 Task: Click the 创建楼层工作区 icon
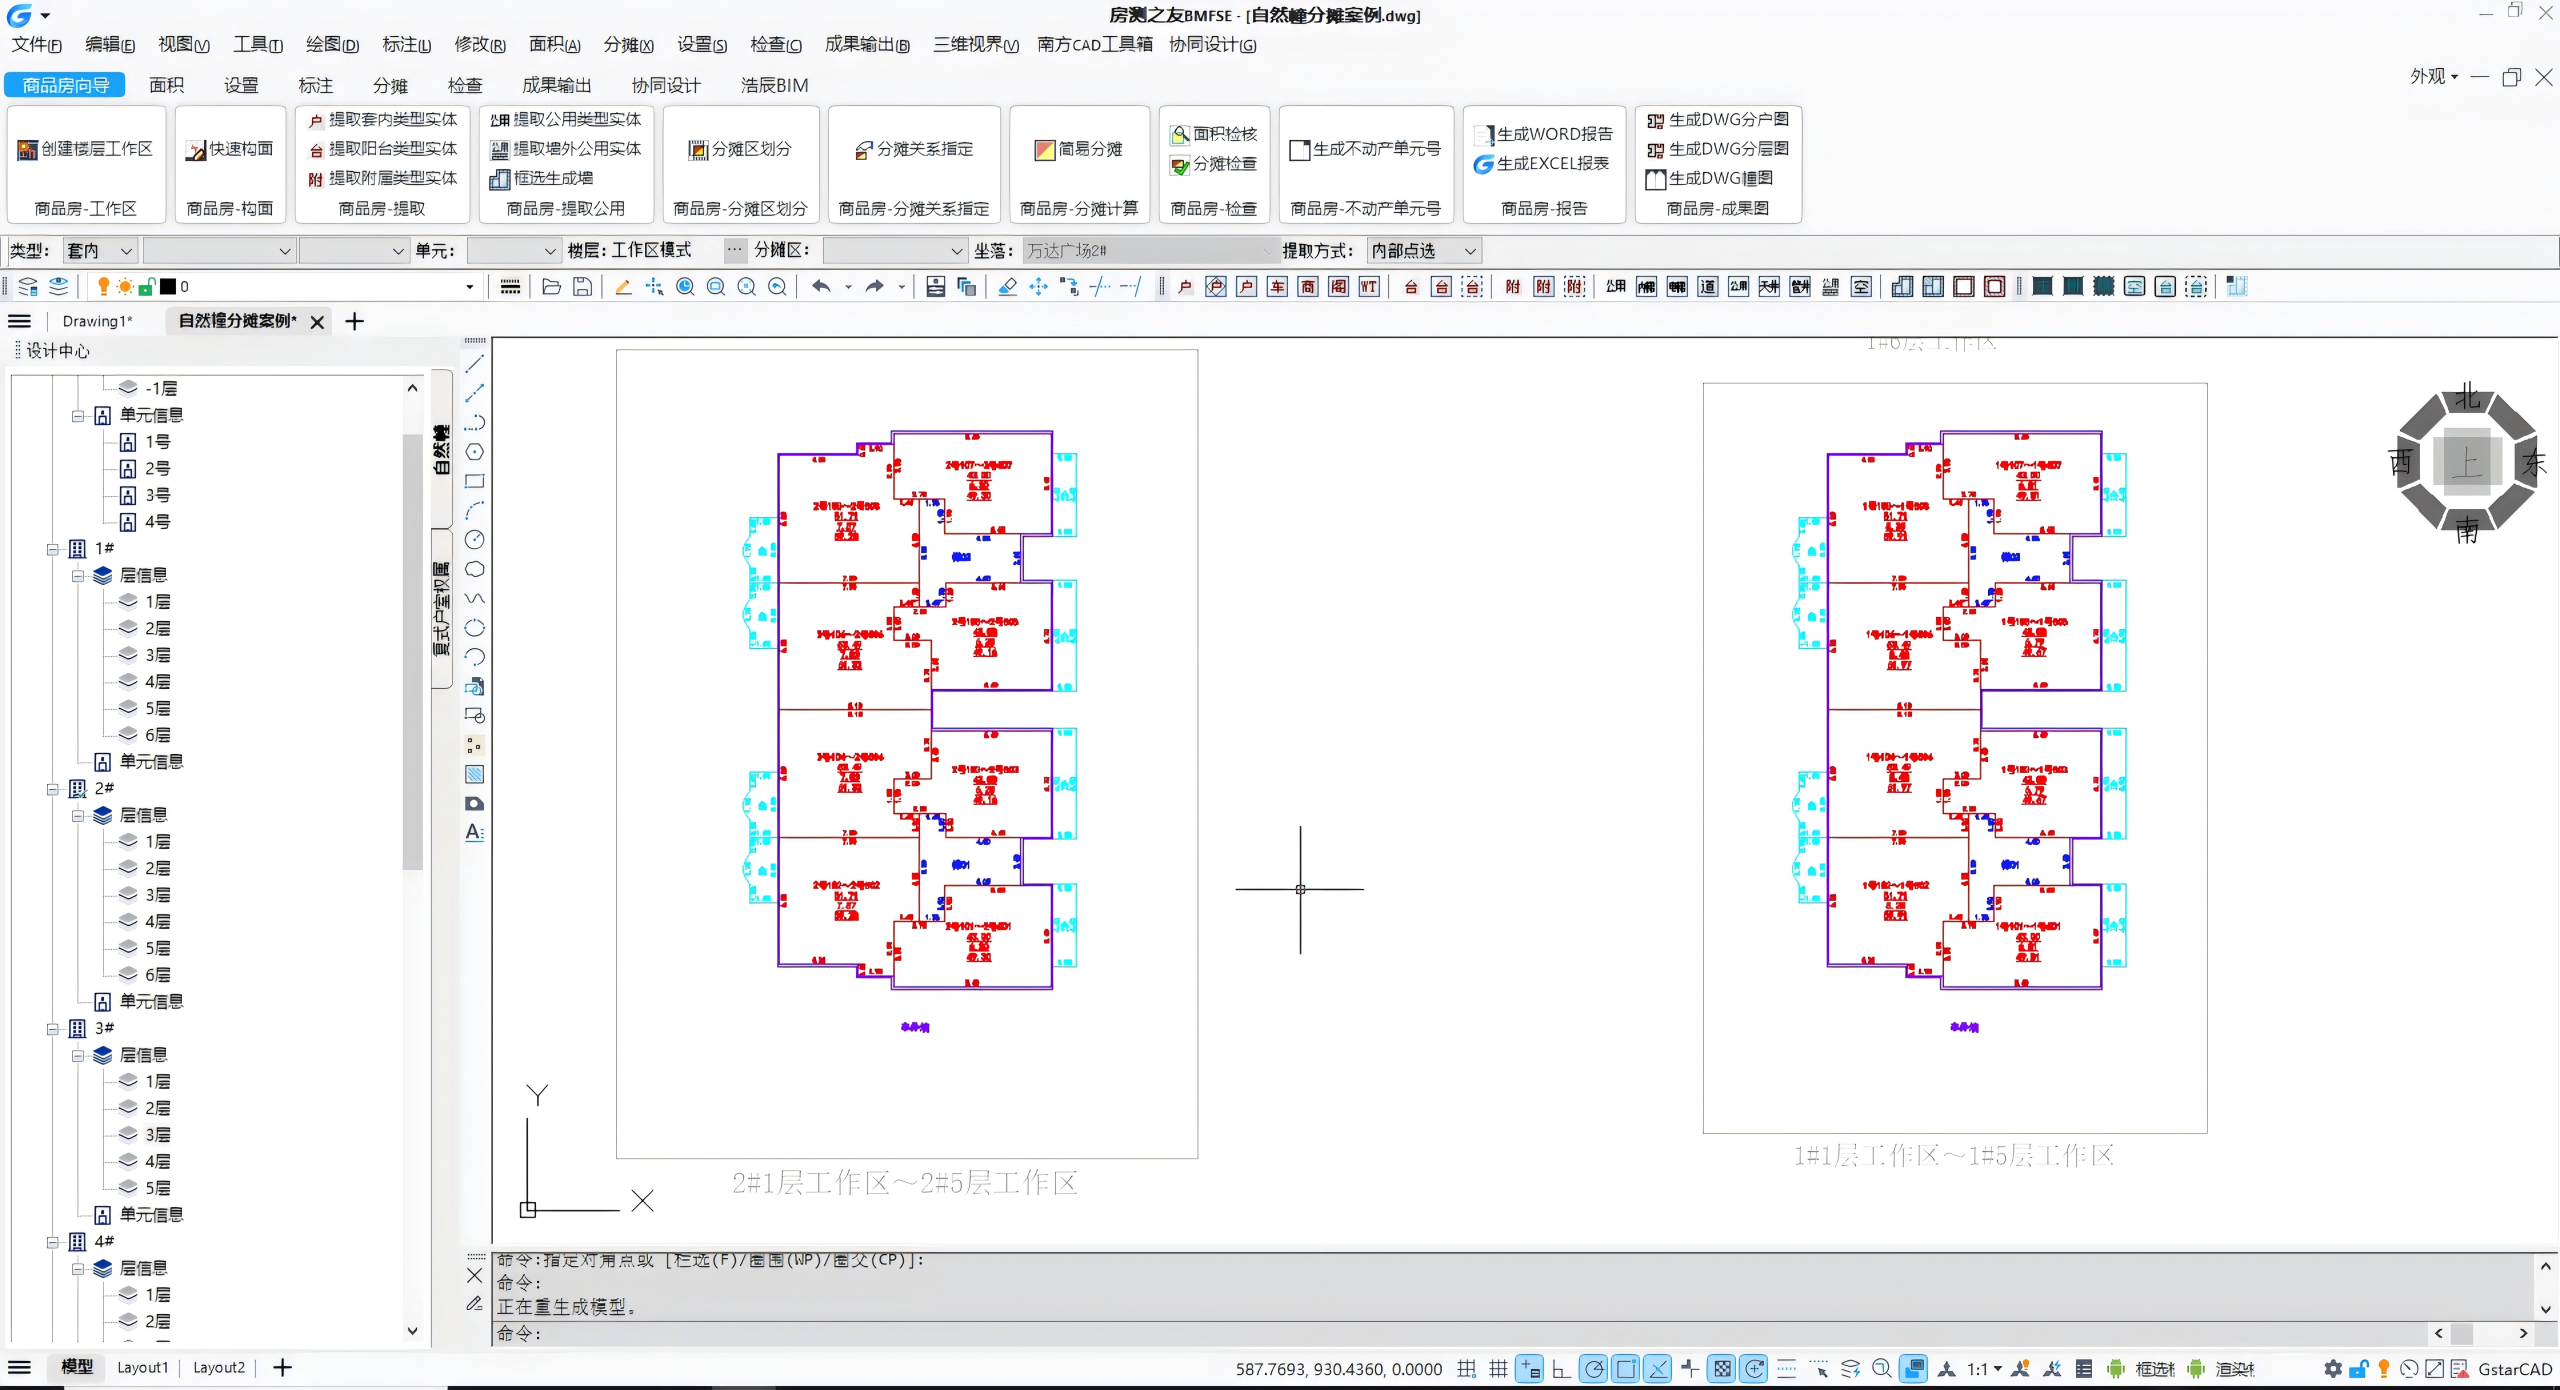(27, 150)
